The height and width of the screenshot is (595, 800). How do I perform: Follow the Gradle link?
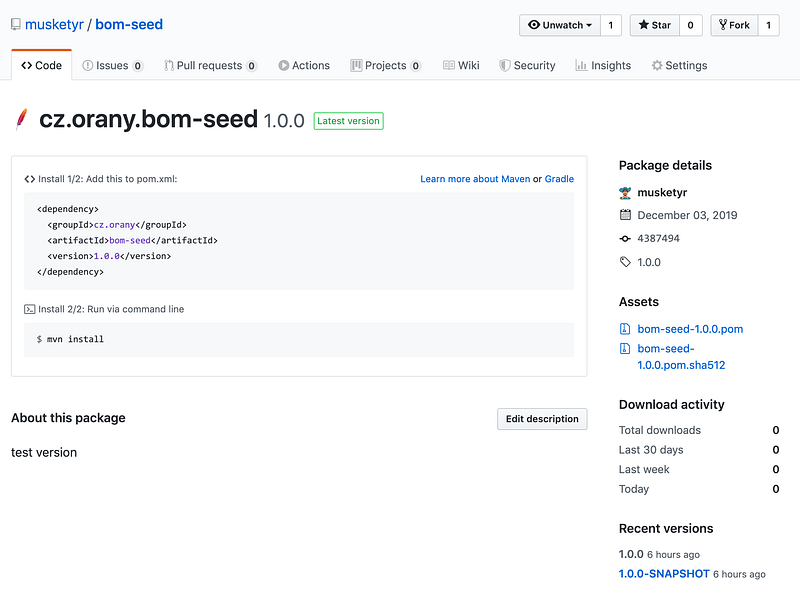coord(559,179)
